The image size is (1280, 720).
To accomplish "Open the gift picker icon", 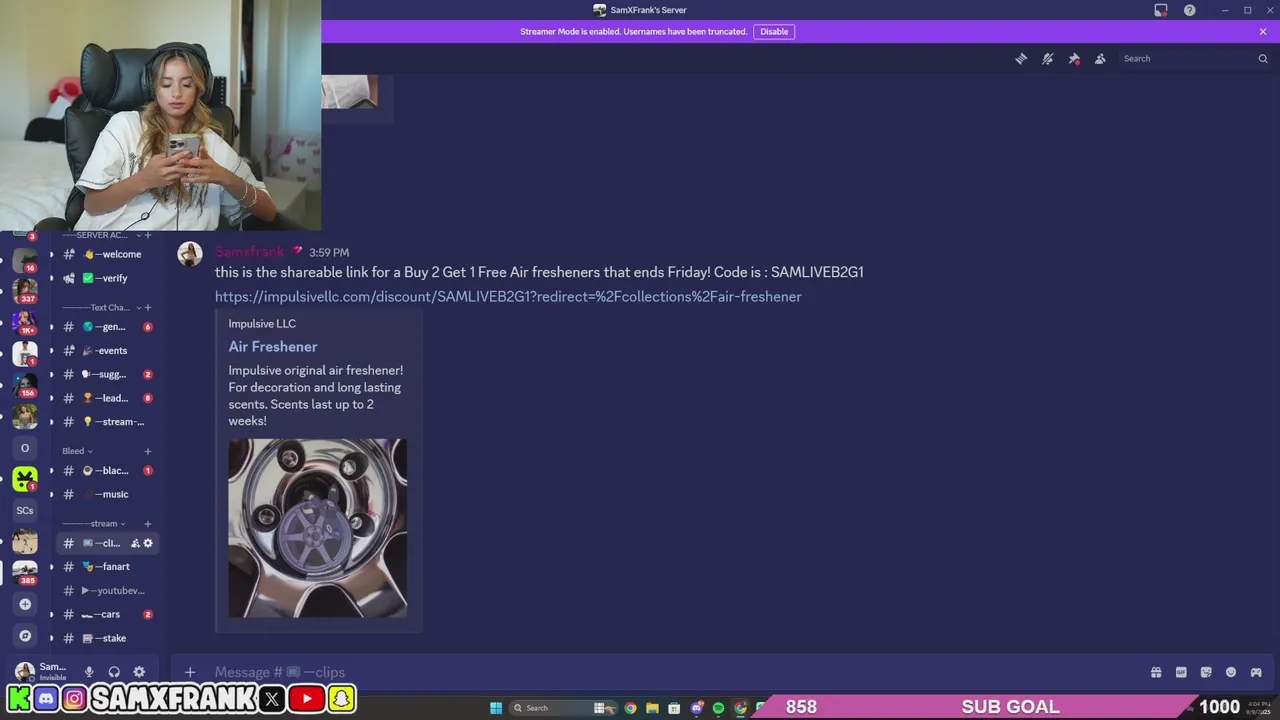I will tap(1156, 672).
